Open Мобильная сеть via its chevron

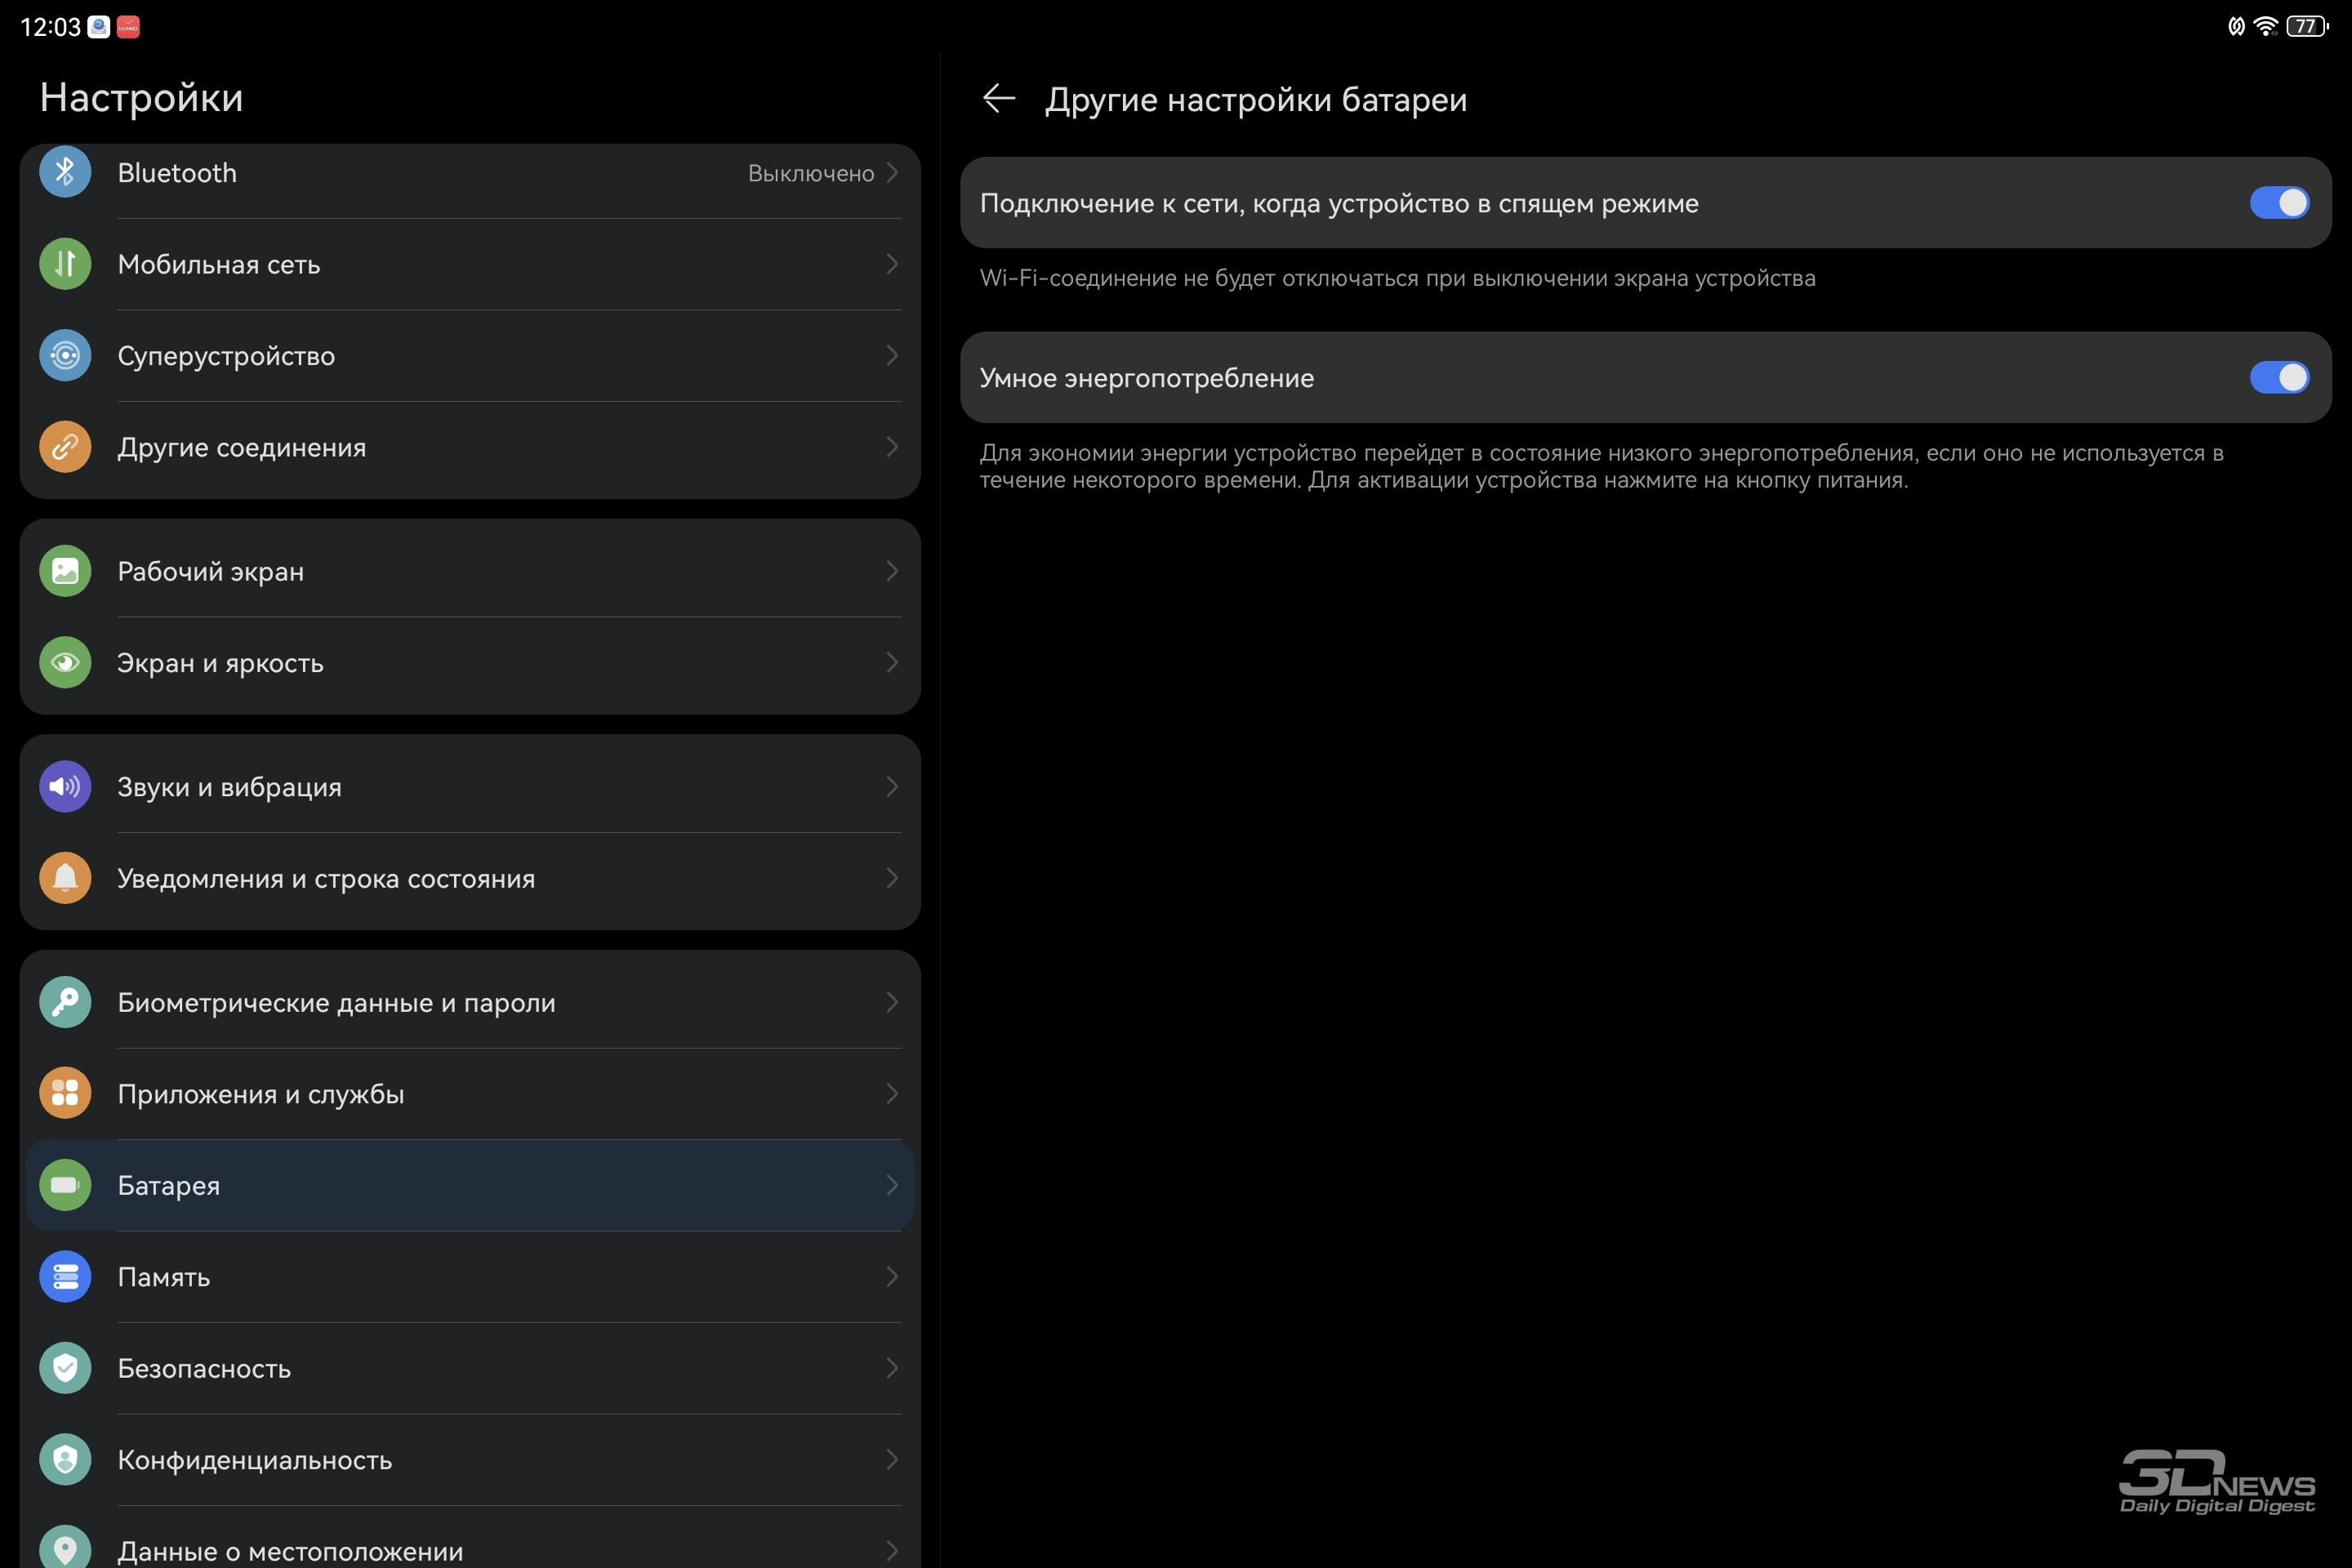(892, 264)
